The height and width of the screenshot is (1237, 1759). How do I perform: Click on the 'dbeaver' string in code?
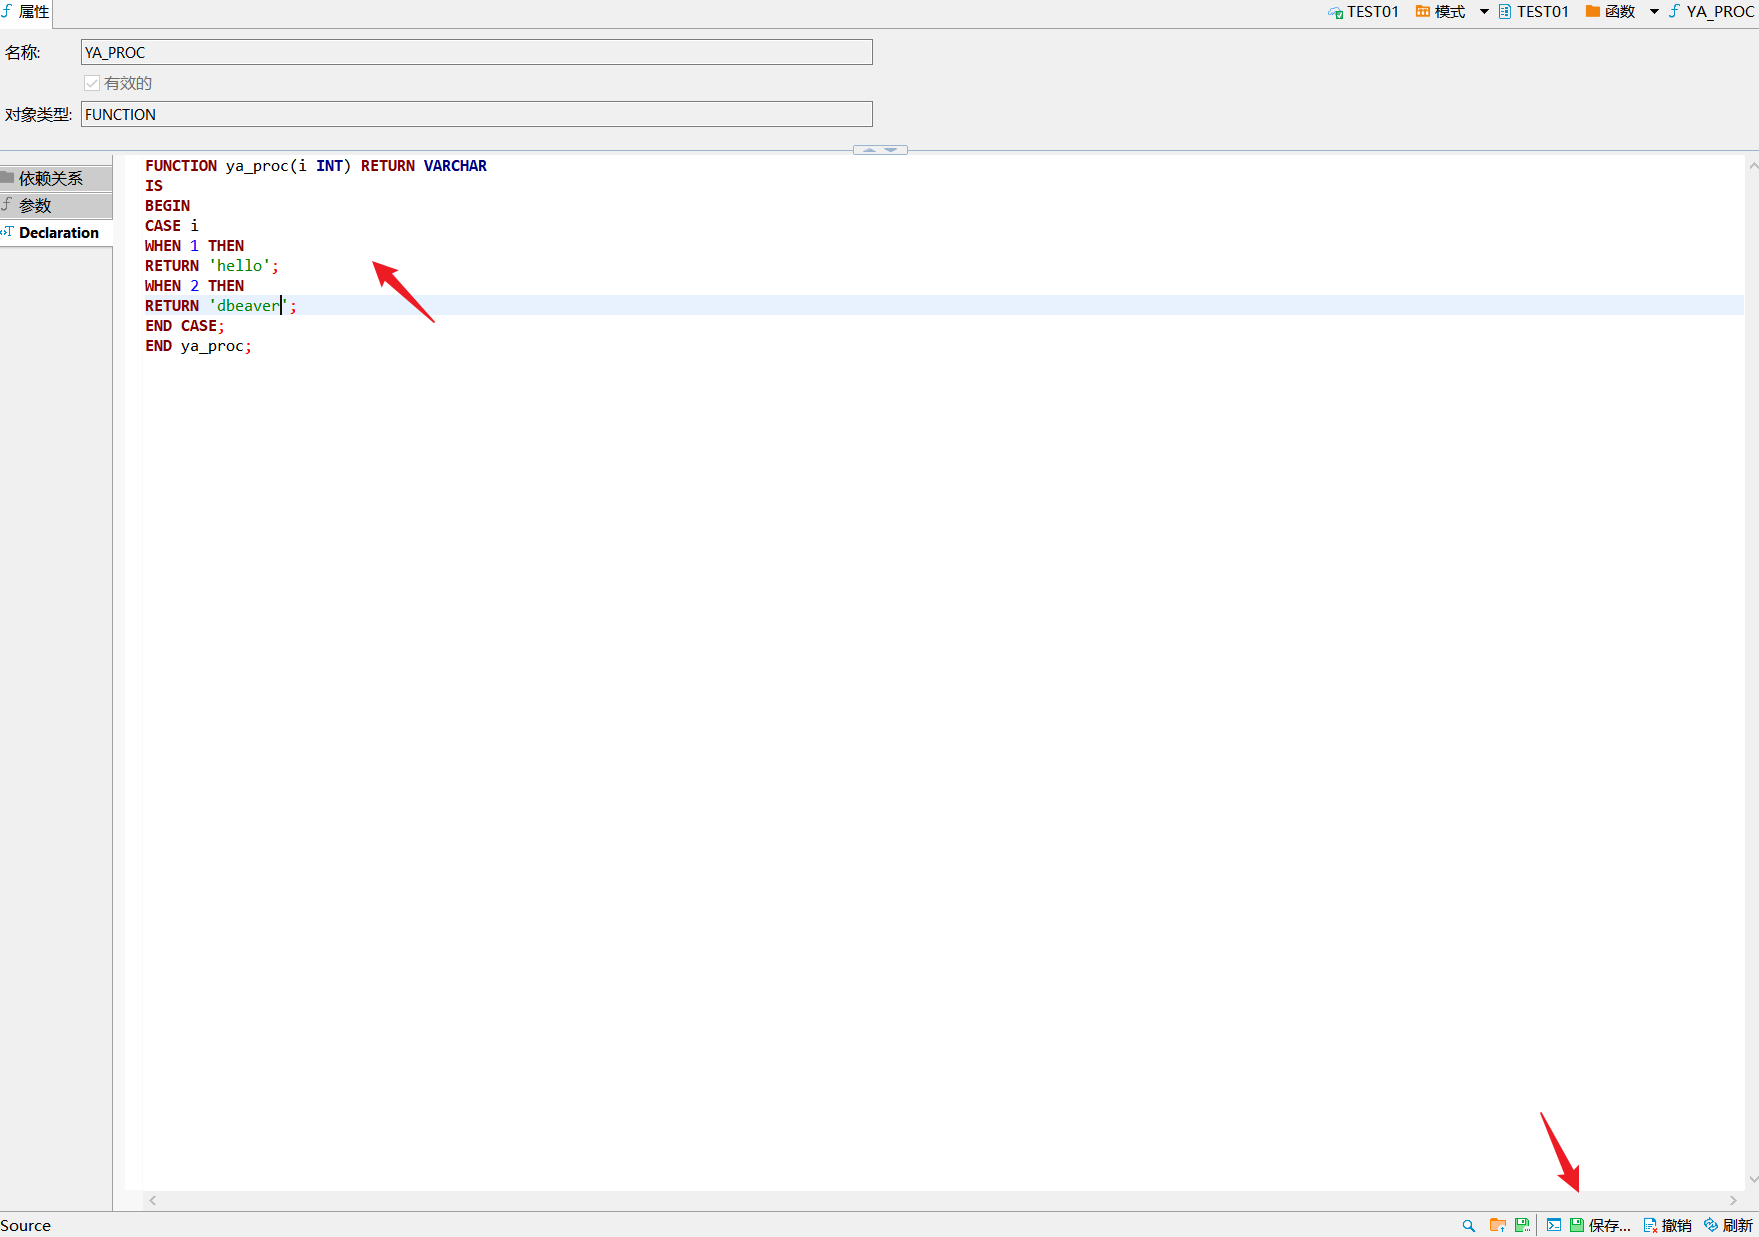[248, 306]
